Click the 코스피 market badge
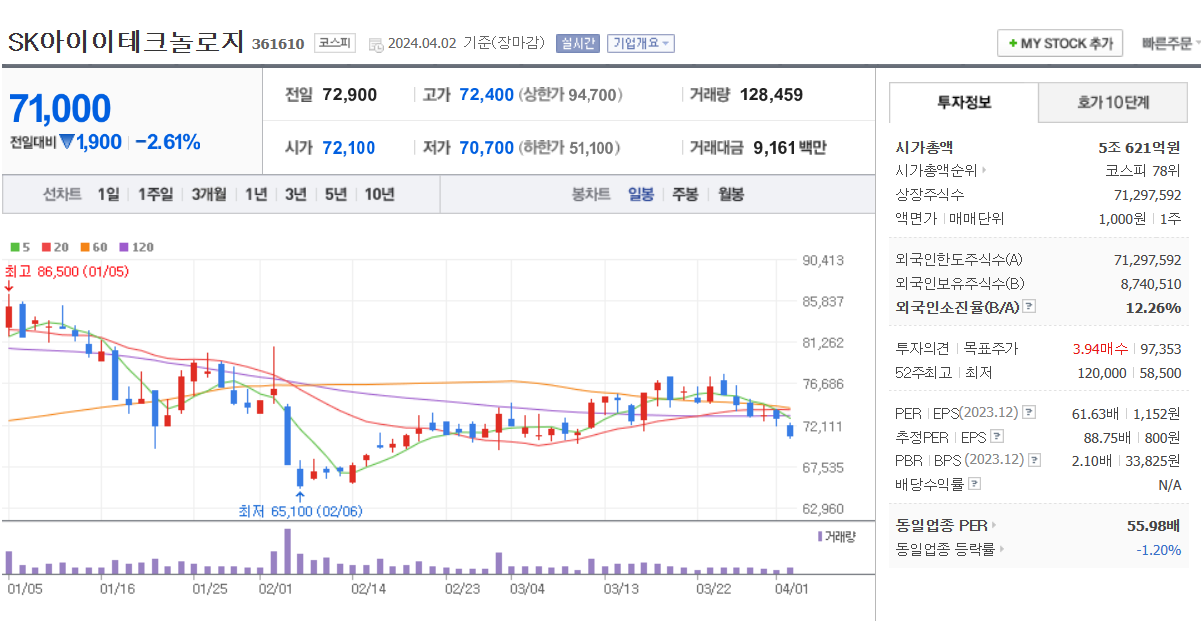The image size is (1201, 621). (x=334, y=43)
